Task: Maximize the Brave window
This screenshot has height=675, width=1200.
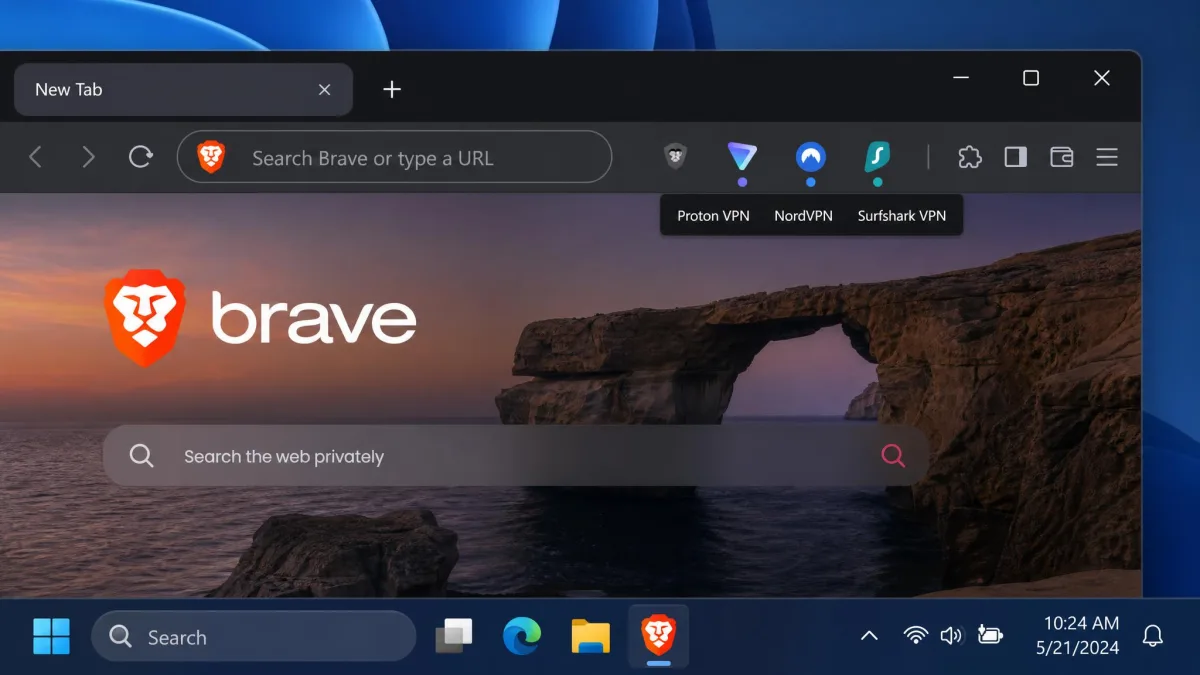Action: point(1031,78)
